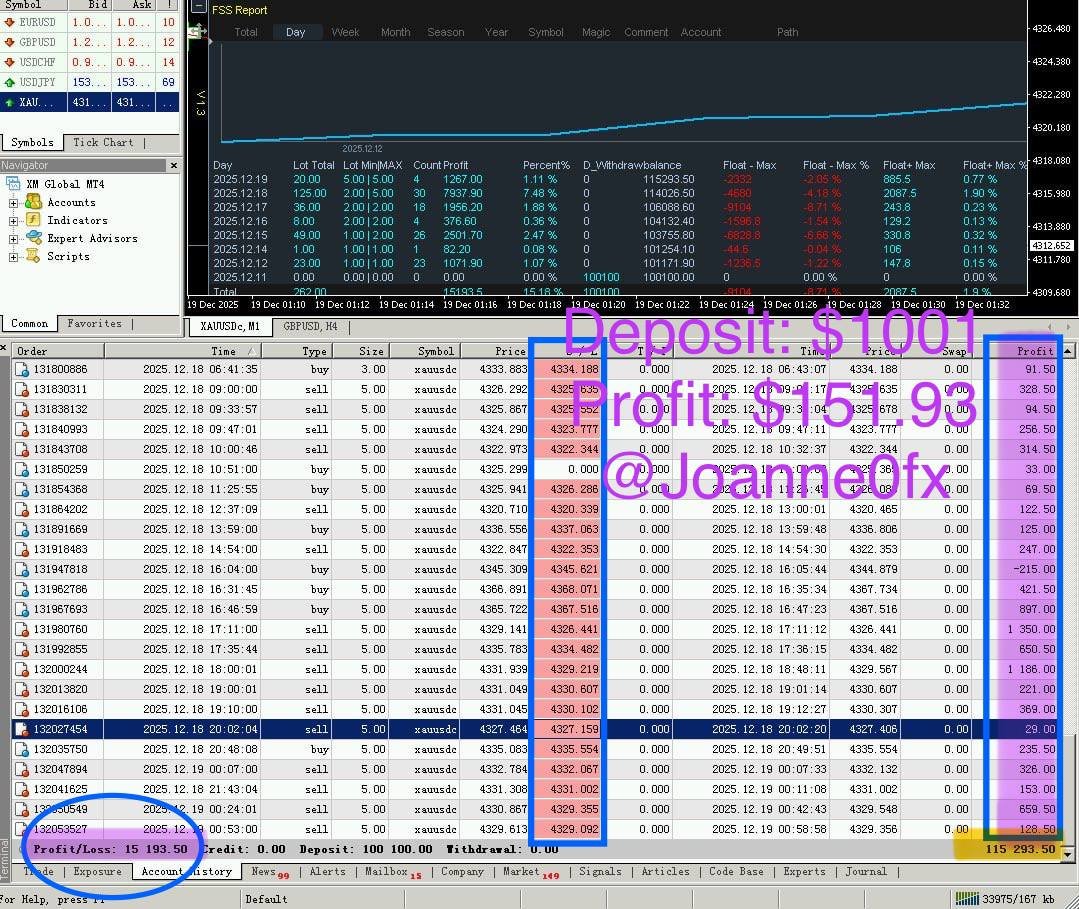Click the Accounts folder icon
The height and width of the screenshot is (909, 1079).
(34, 202)
